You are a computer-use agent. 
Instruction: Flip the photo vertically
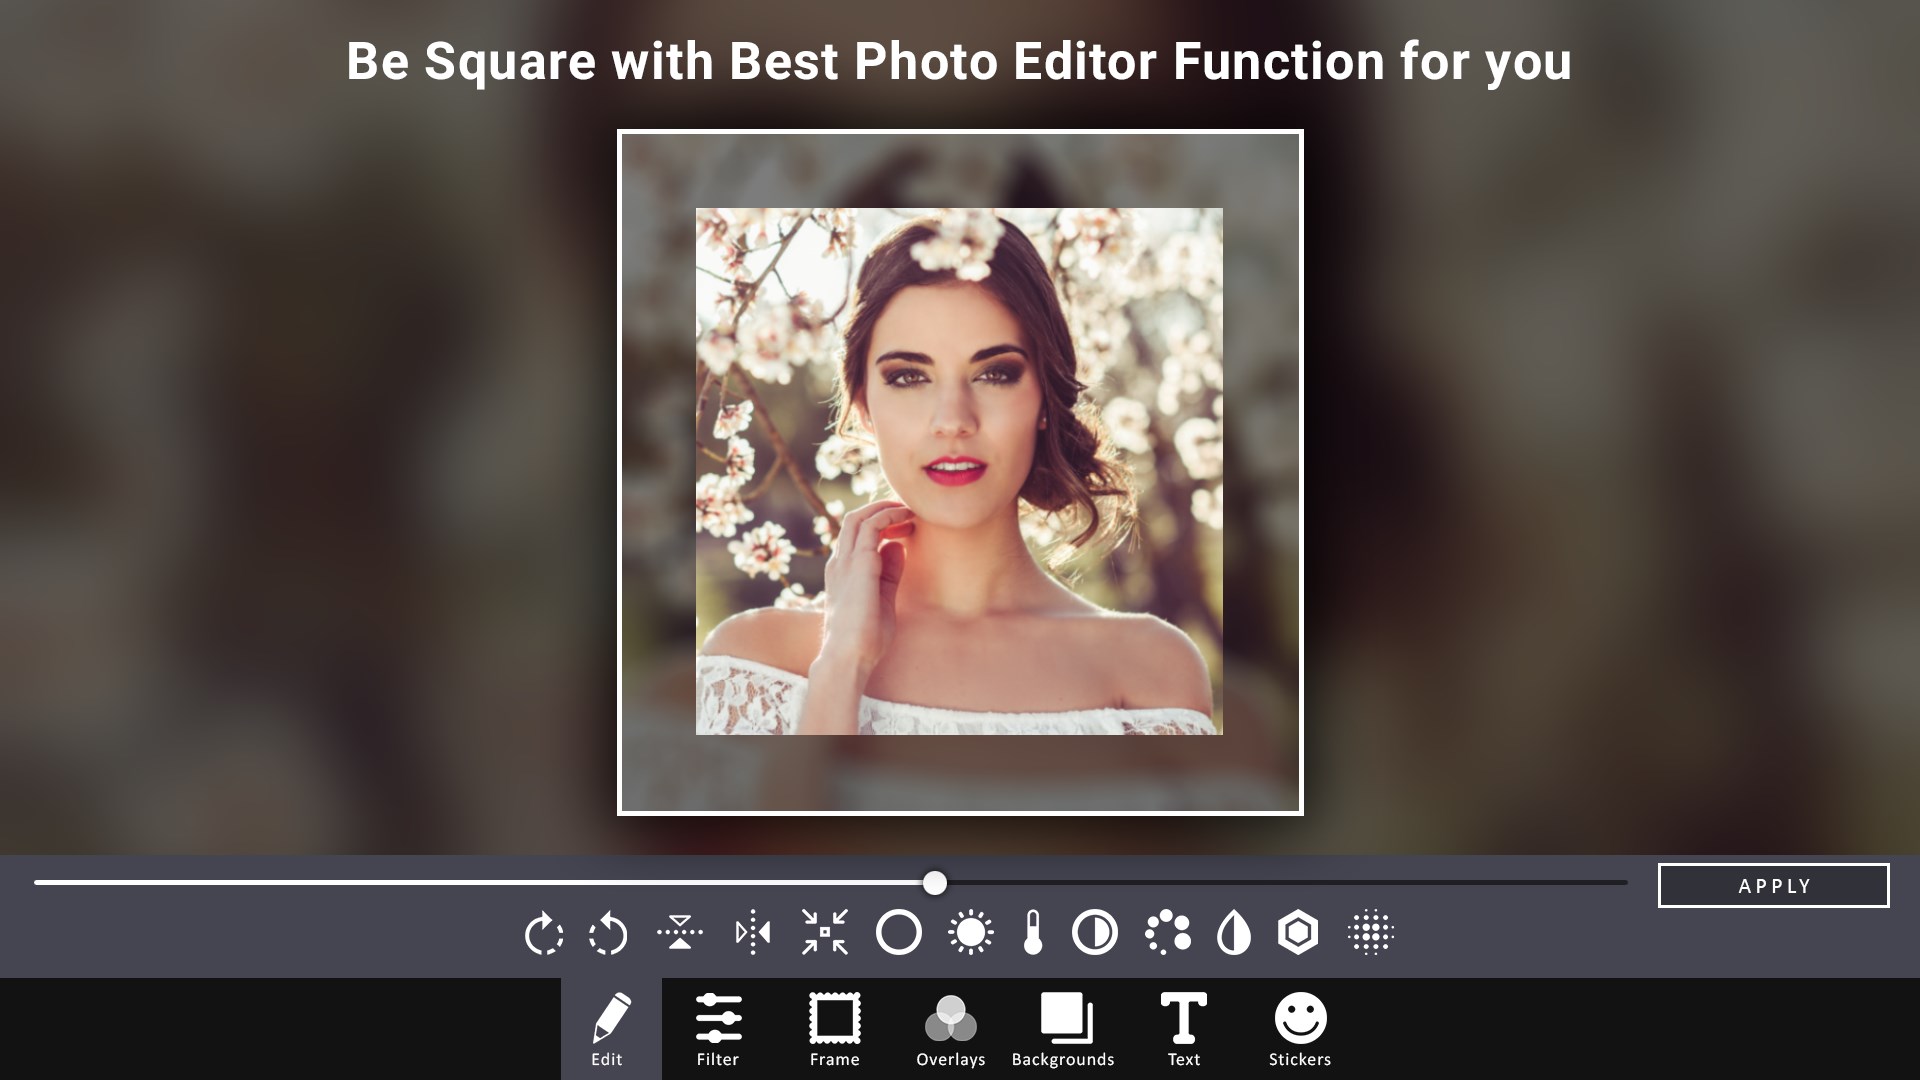click(x=680, y=932)
